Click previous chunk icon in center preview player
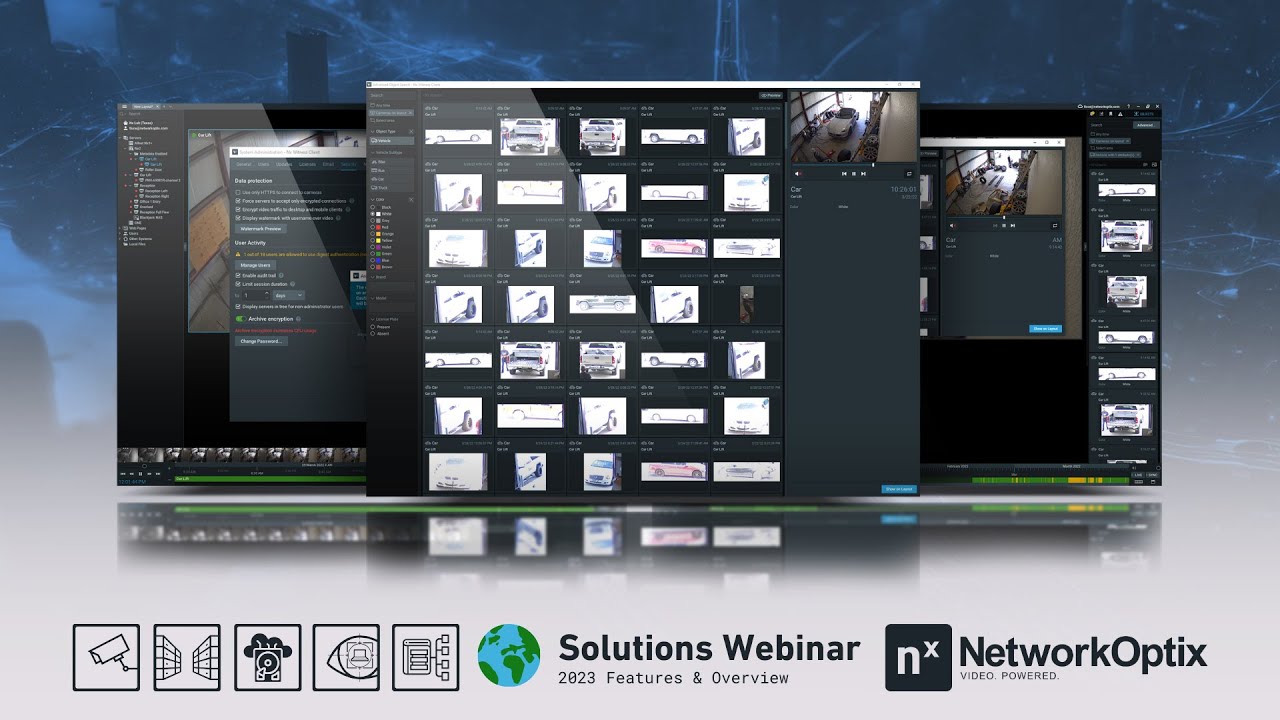The image size is (1280, 720). (x=844, y=174)
